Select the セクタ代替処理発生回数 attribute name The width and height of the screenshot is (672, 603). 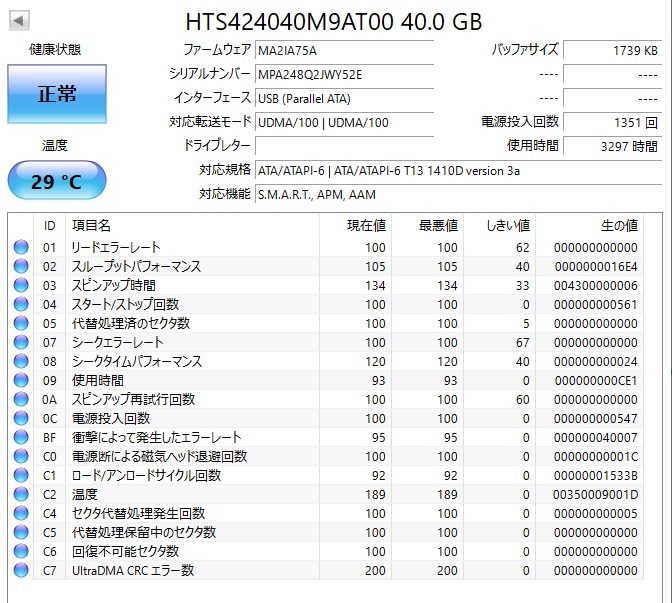pyautogui.click(x=138, y=513)
